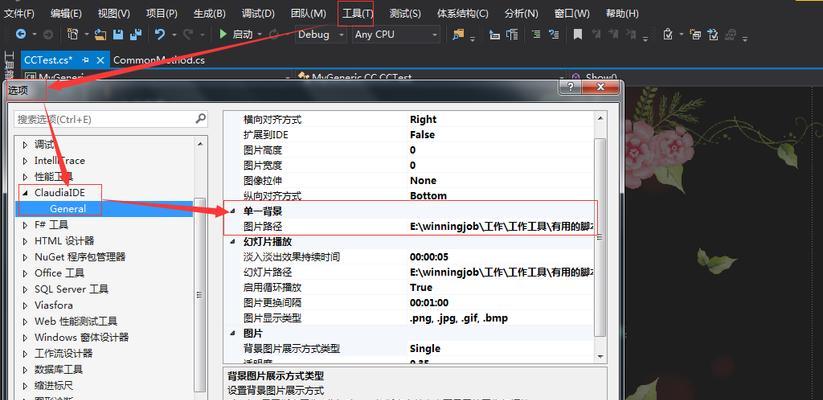Click the Open File folder icon

pyautogui.click(x=100, y=34)
